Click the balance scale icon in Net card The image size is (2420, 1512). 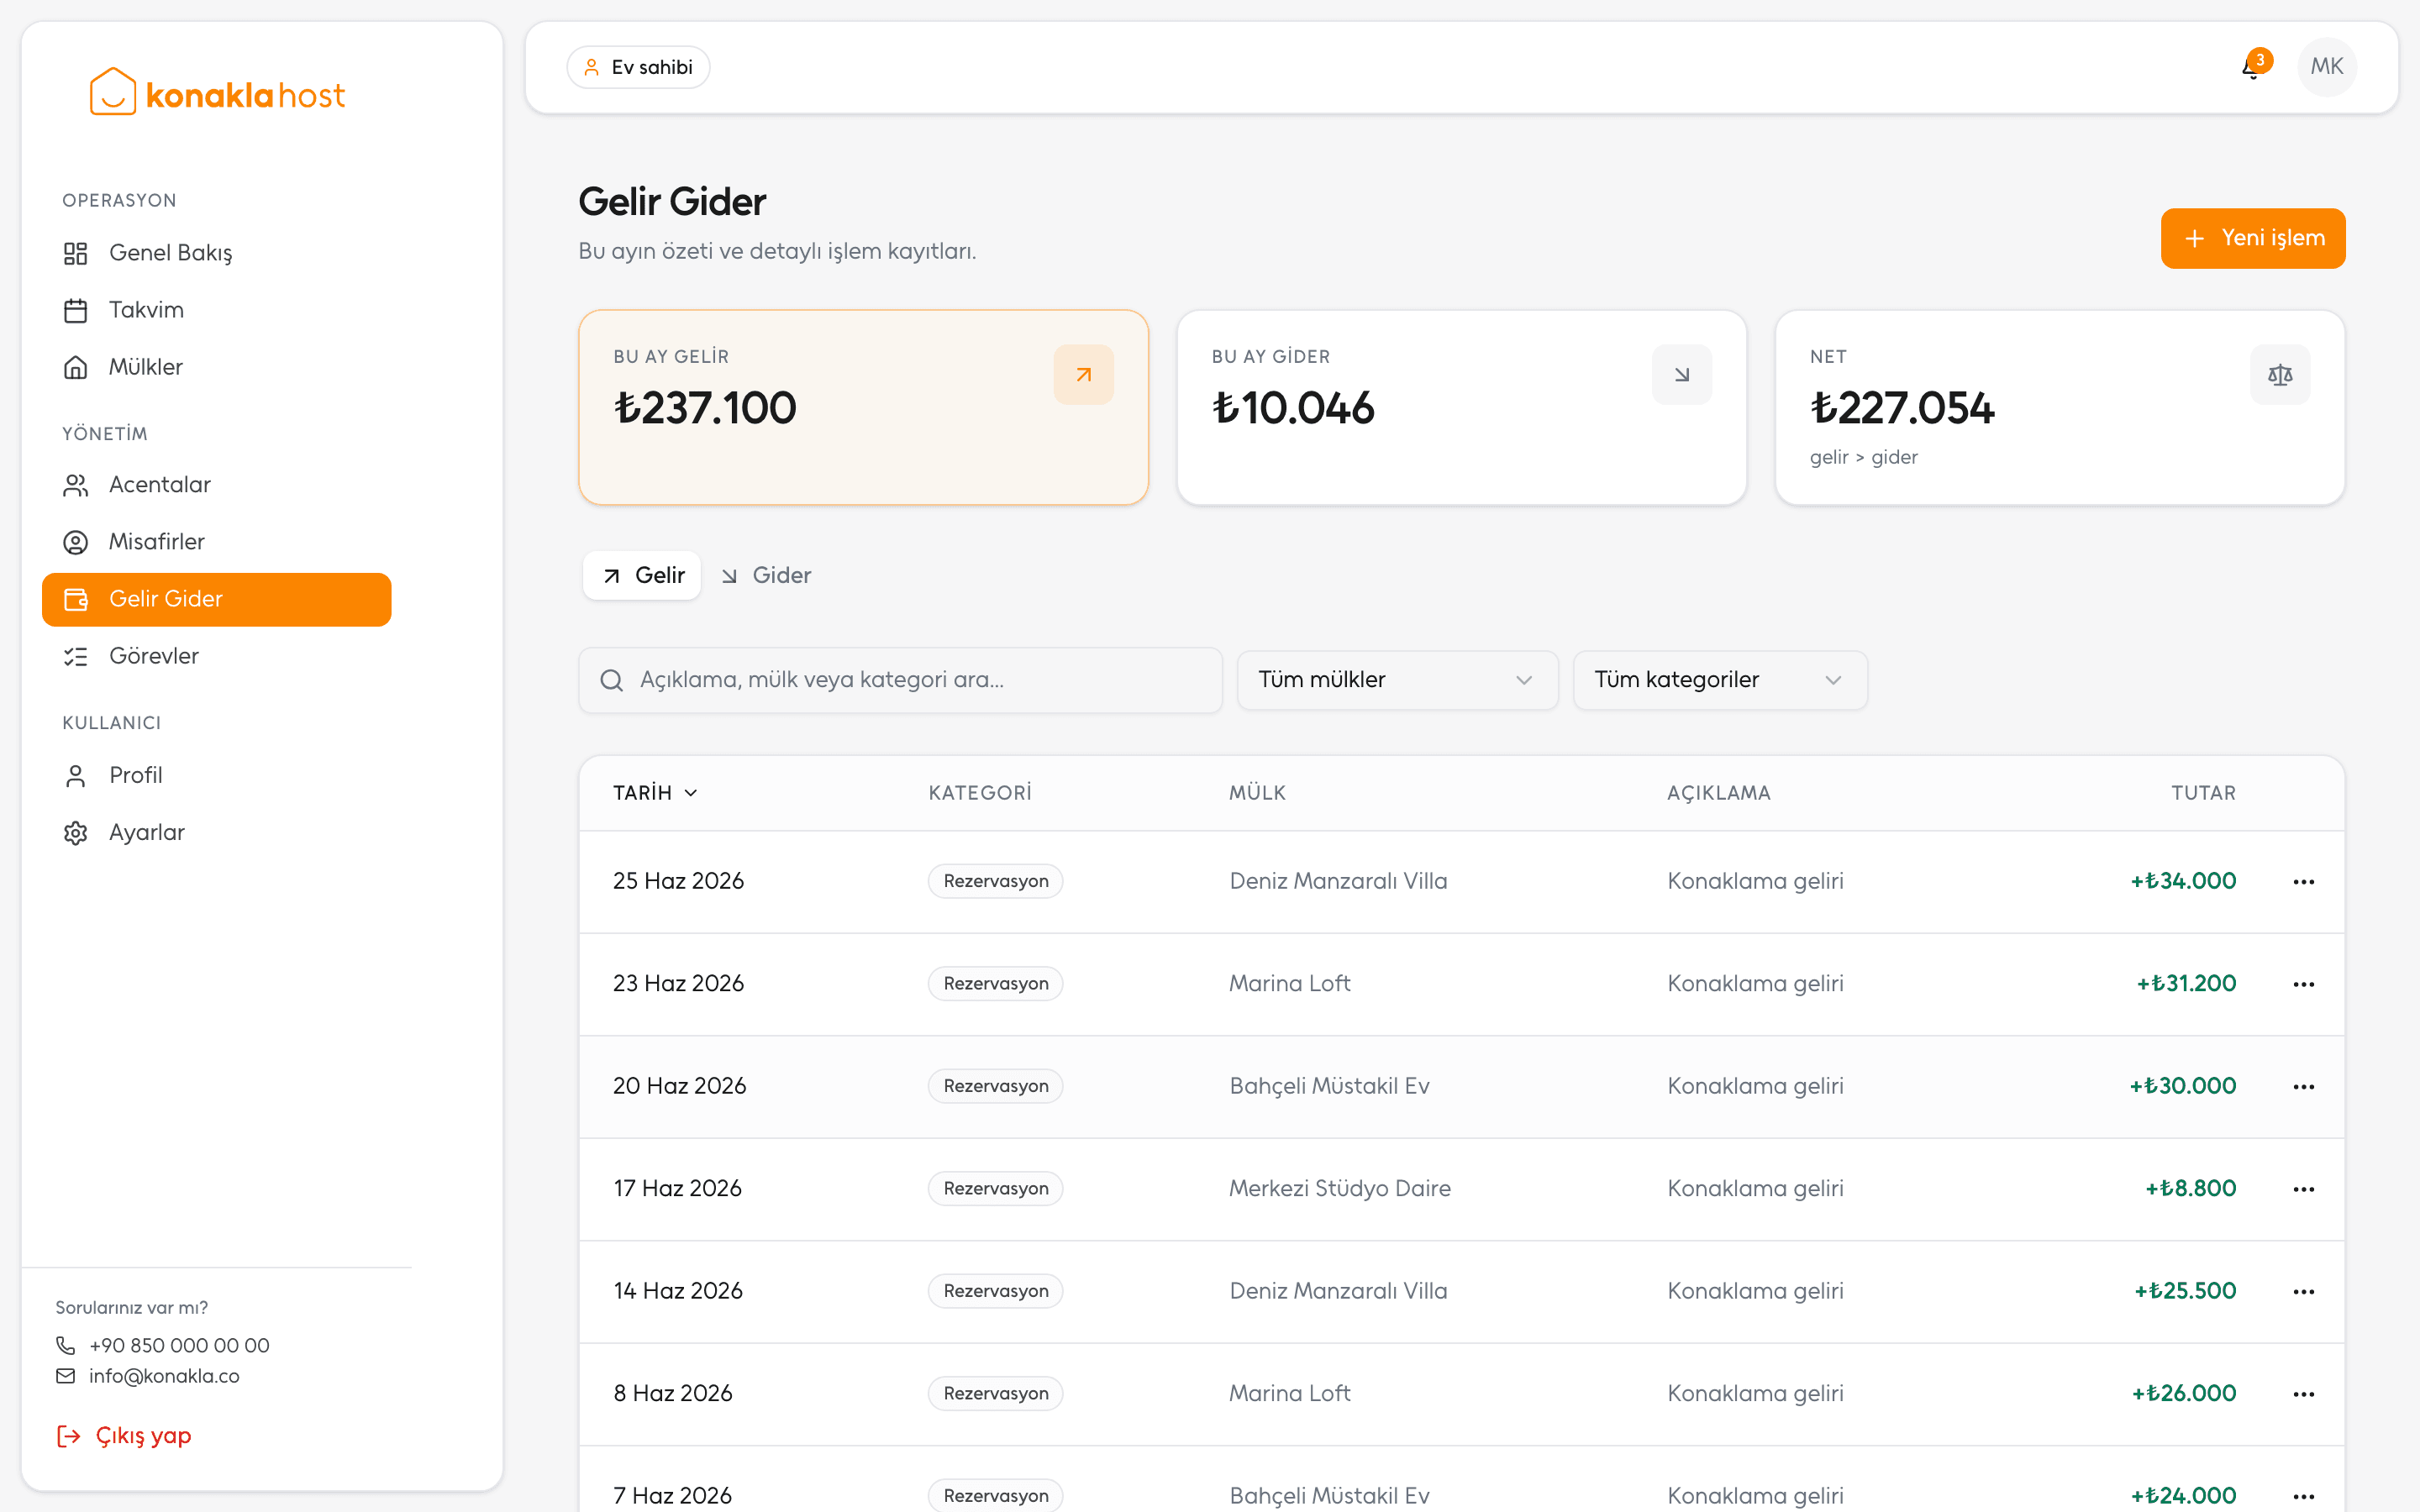[x=2280, y=375]
